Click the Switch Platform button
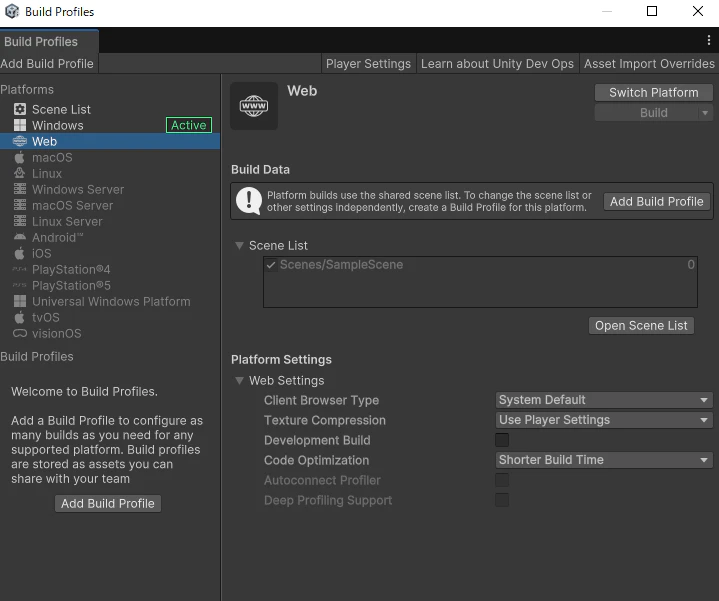The width and height of the screenshot is (719, 601). [653, 93]
